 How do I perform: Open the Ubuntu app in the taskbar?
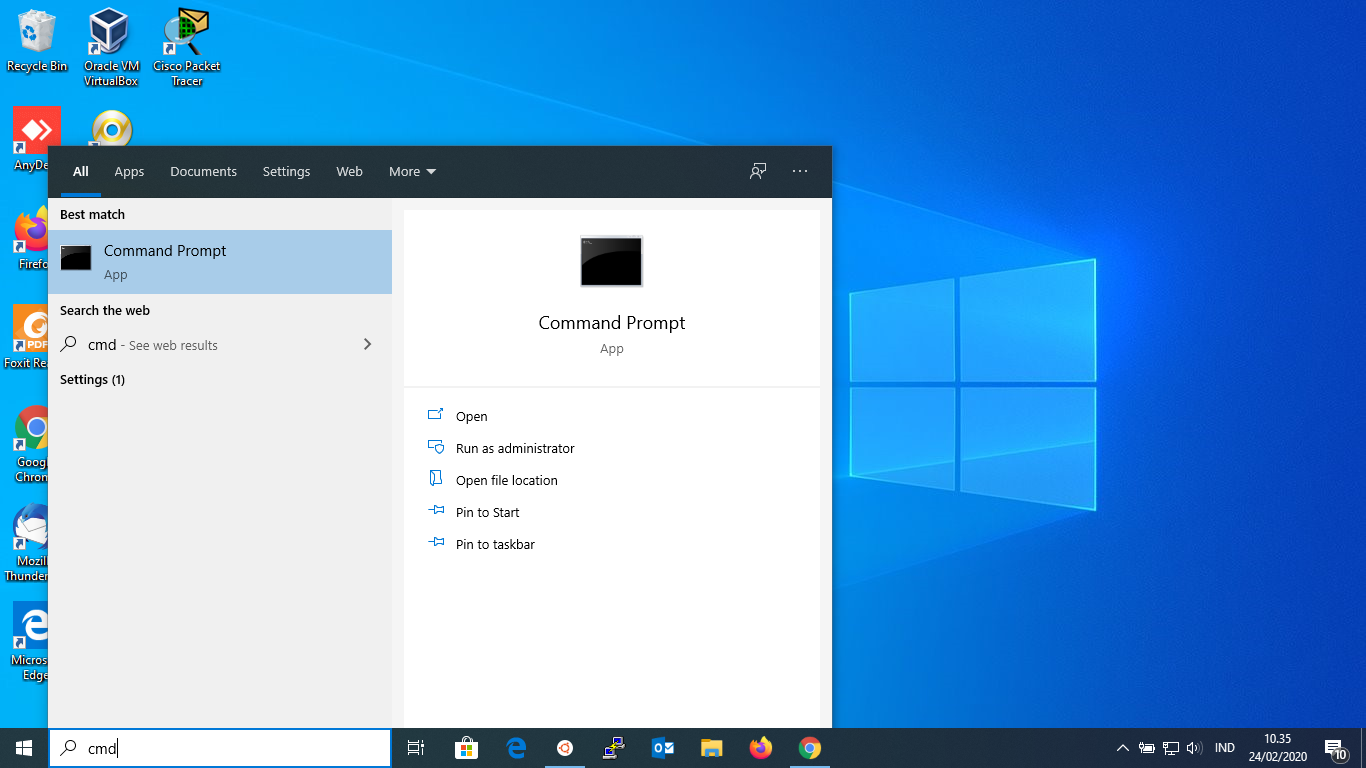coord(565,748)
